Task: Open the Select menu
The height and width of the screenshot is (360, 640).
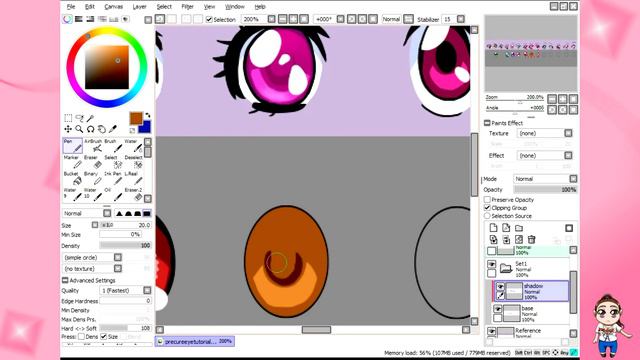Action: pos(164,7)
